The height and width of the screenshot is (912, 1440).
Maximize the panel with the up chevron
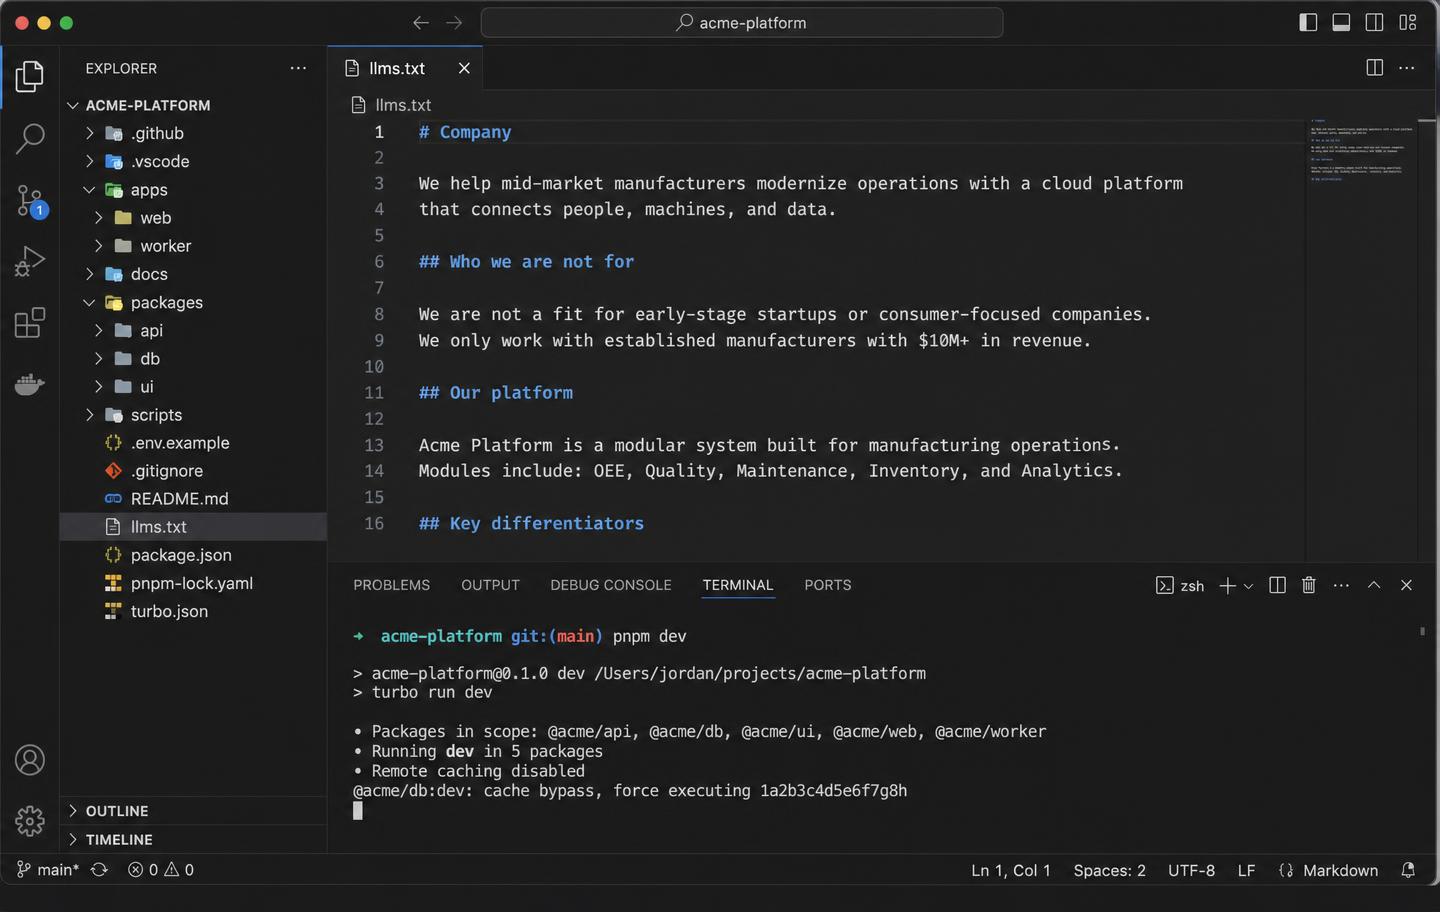click(x=1374, y=585)
